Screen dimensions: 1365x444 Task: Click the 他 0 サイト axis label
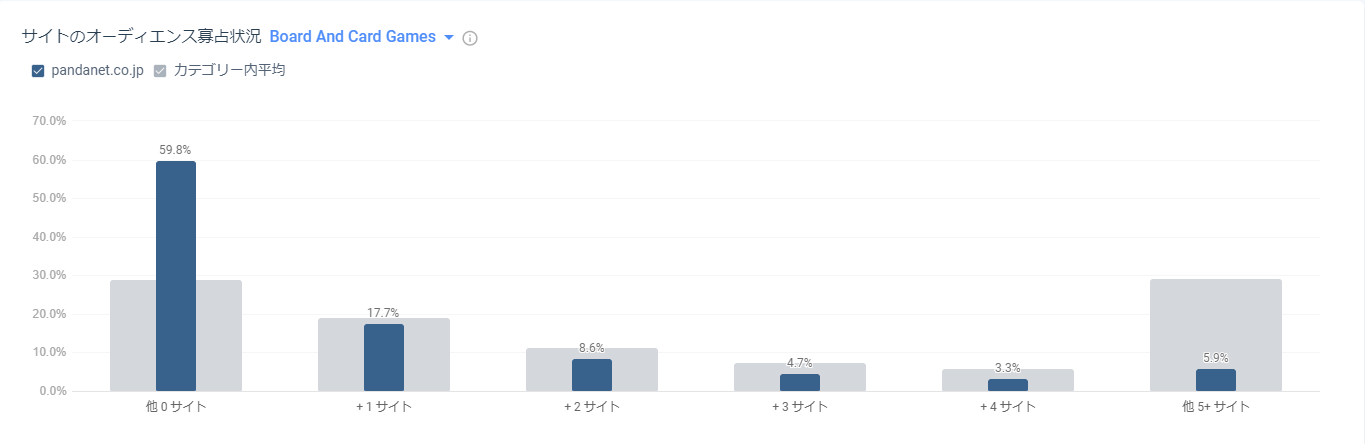tap(176, 407)
